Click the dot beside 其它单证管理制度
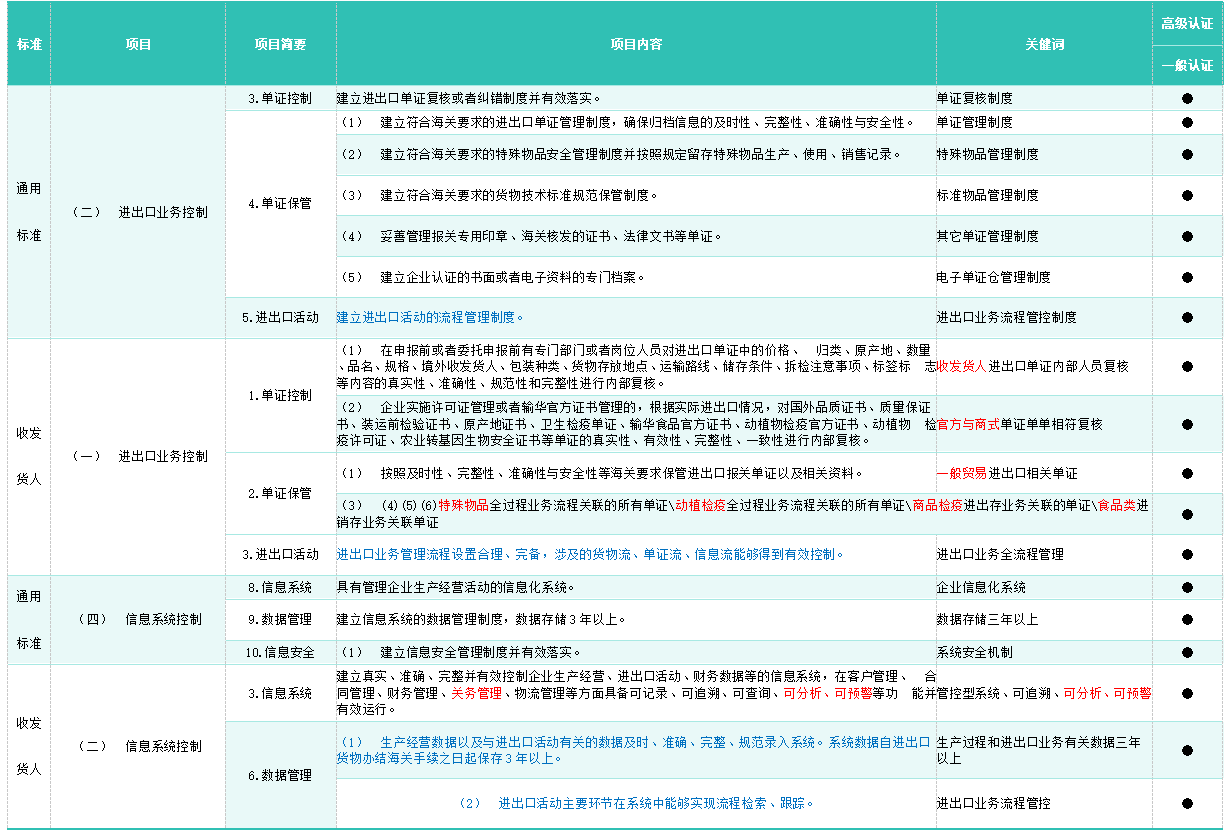This screenshot has height=834, width=1227. [1187, 236]
